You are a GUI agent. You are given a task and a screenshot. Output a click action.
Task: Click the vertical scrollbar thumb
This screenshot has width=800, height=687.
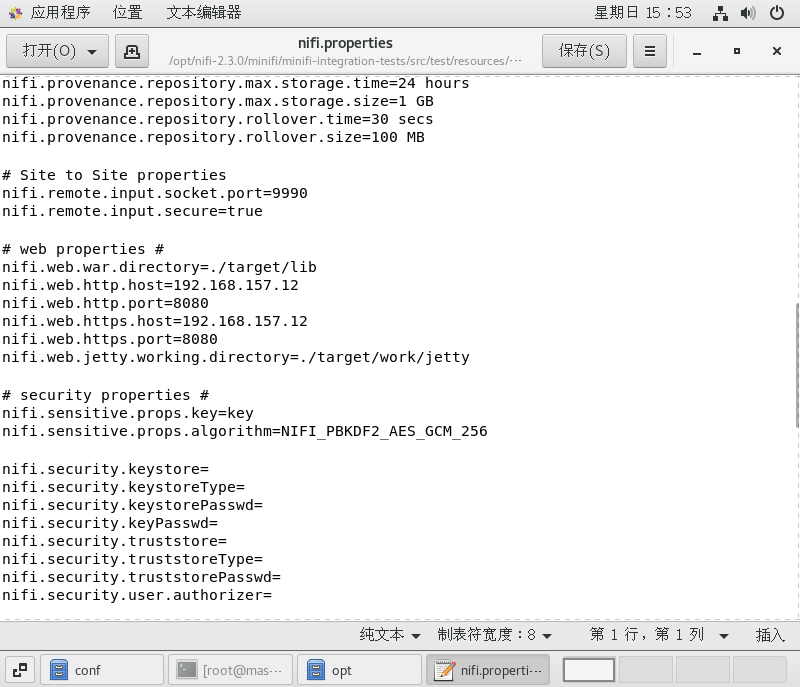(797, 365)
